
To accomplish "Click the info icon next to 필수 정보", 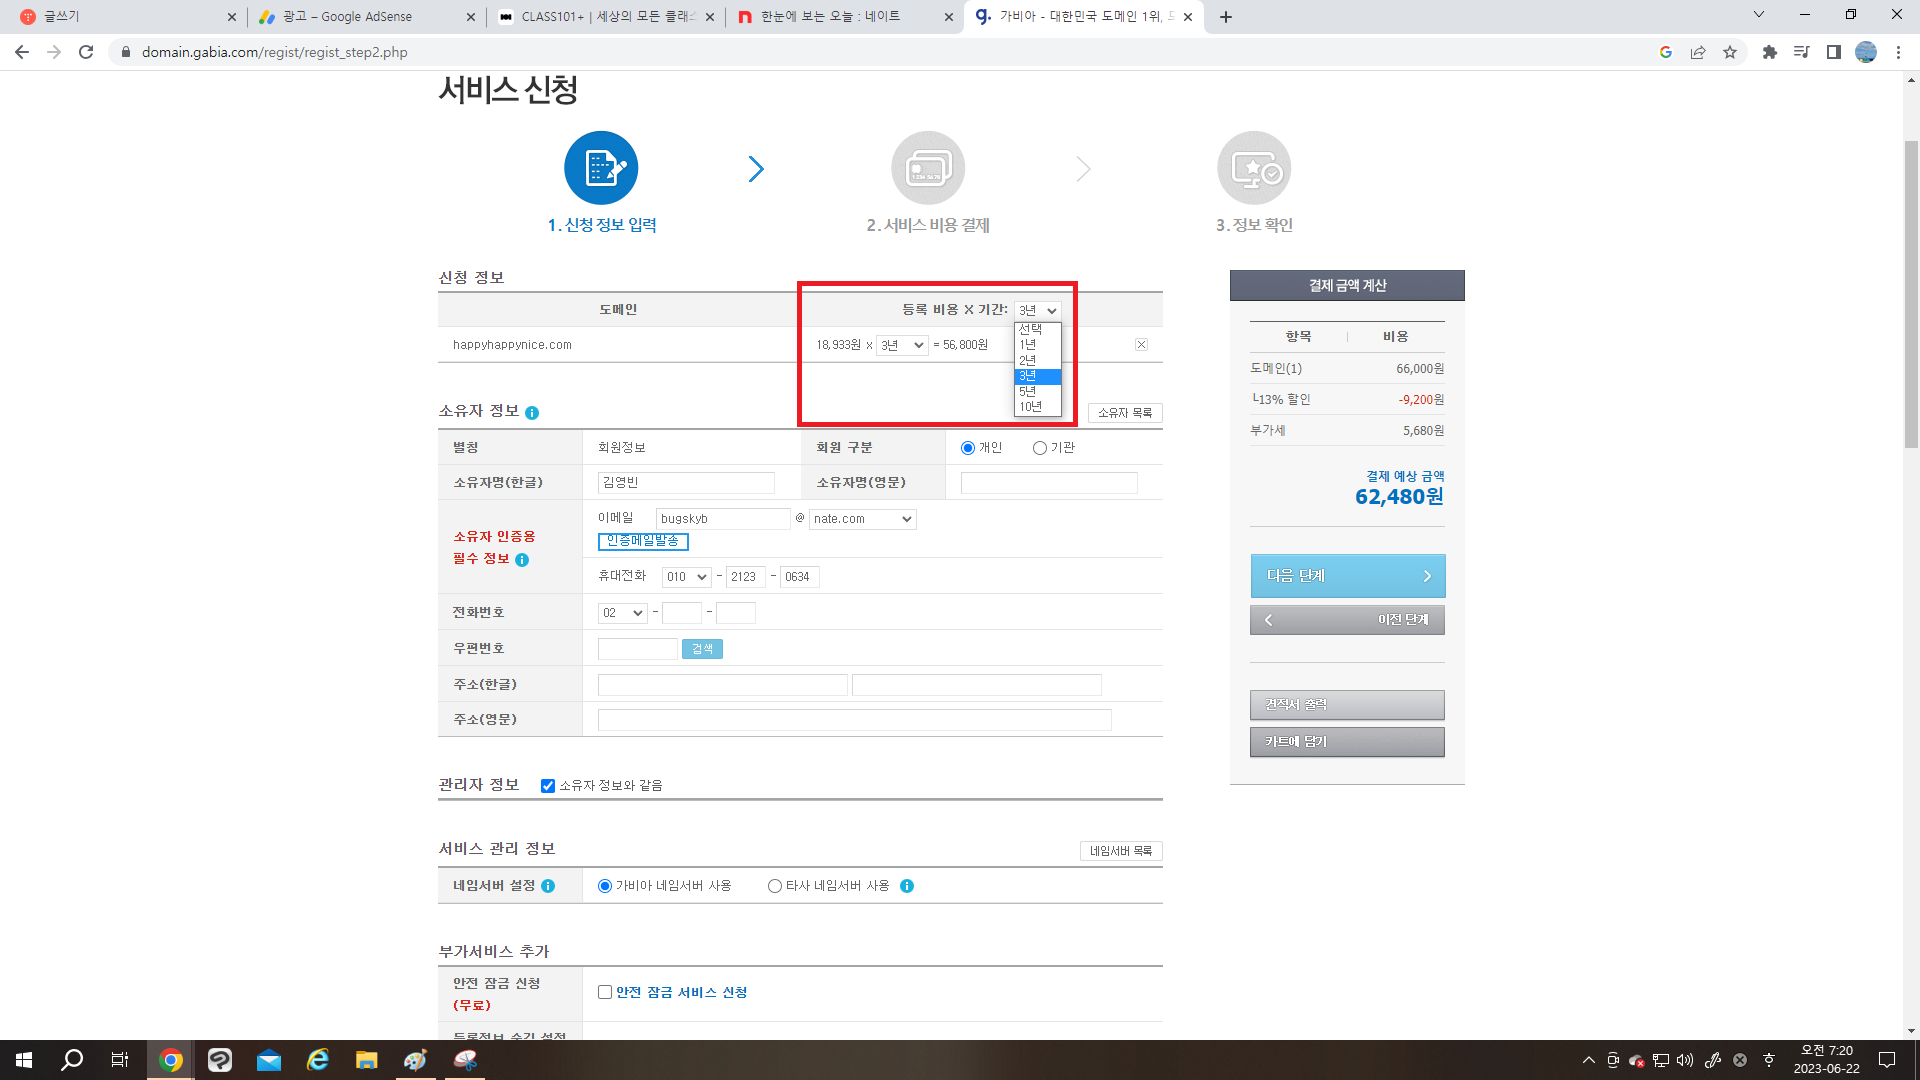I will coord(521,560).
